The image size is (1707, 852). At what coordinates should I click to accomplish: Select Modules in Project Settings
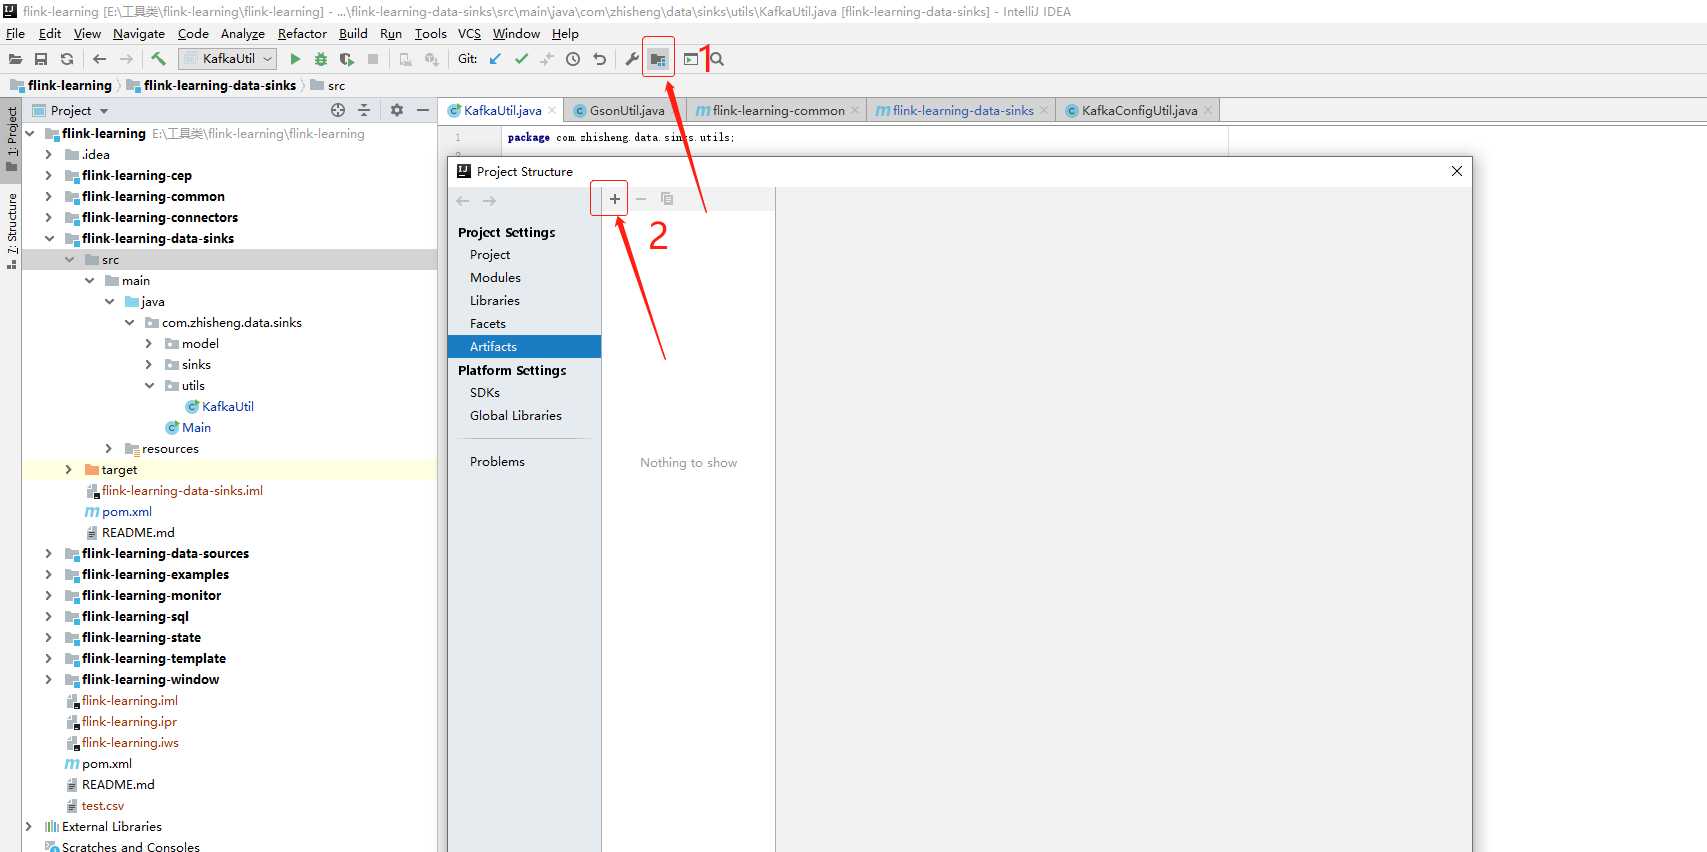tap(495, 277)
